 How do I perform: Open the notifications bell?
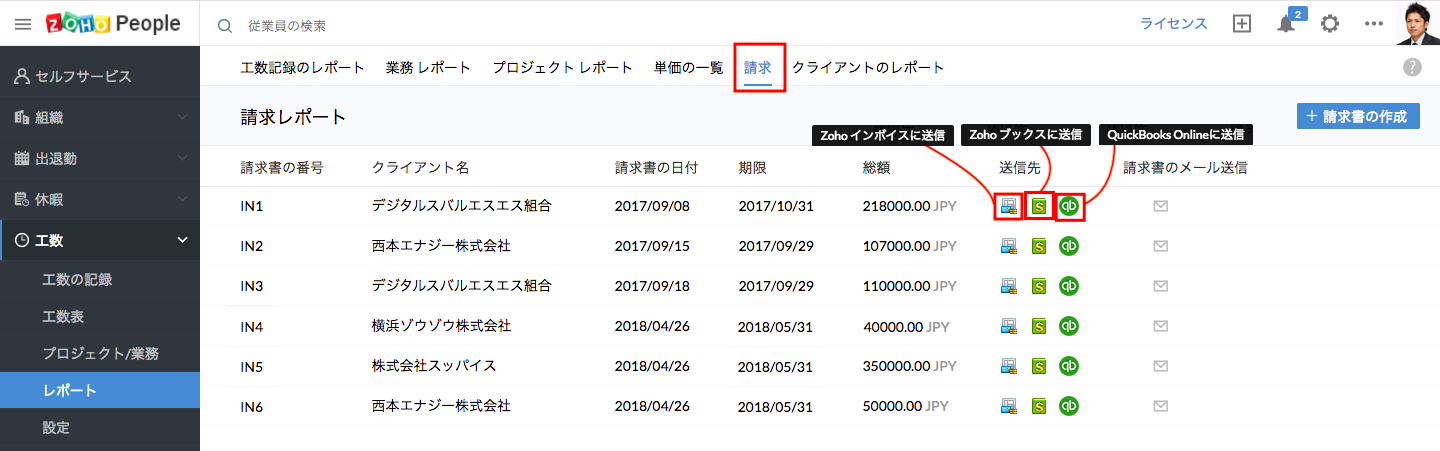click(1286, 25)
